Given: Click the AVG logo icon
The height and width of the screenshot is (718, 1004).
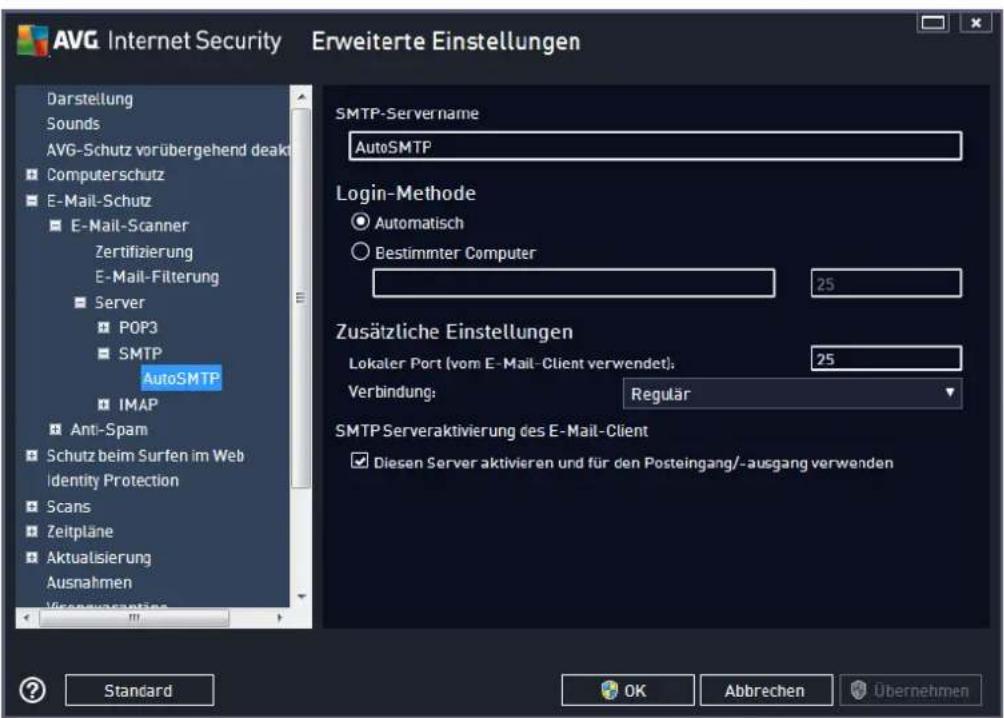Looking at the screenshot, I should [x=32, y=40].
